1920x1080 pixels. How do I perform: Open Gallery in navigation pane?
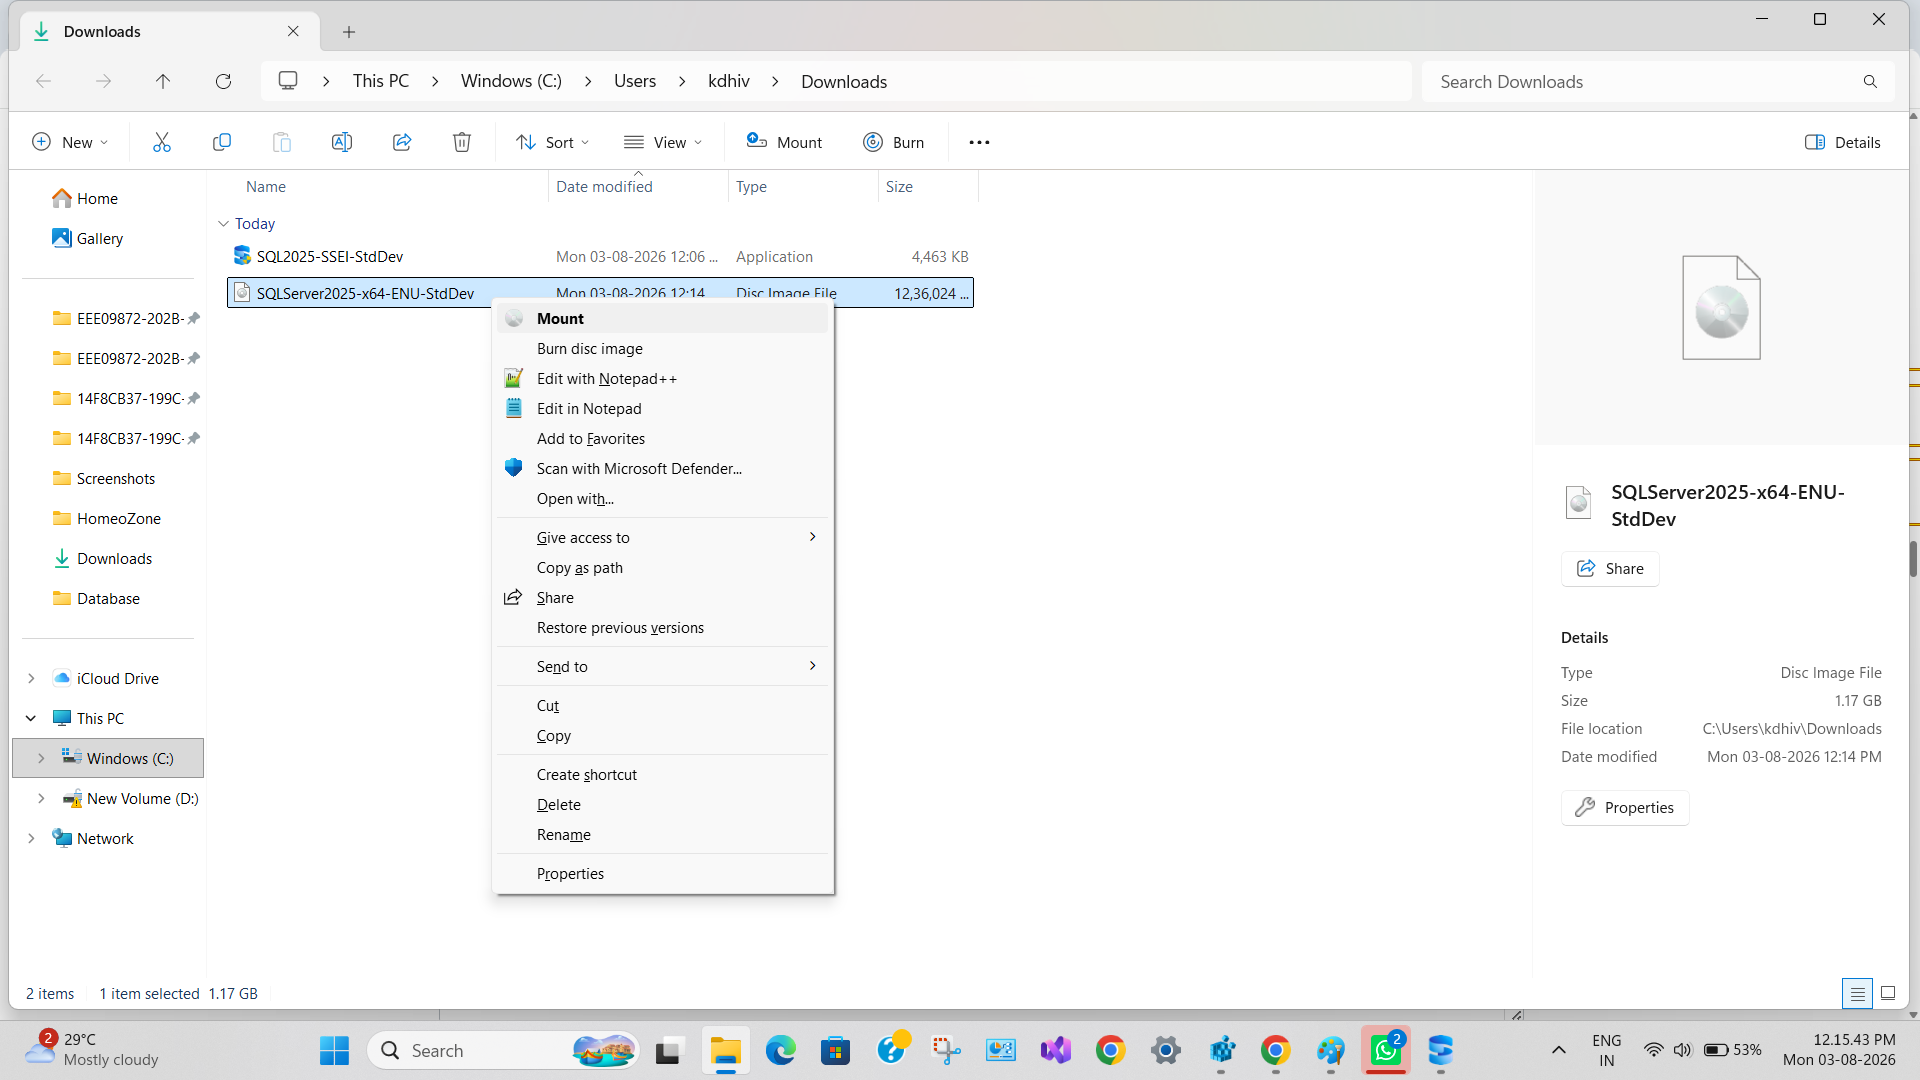(100, 238)
